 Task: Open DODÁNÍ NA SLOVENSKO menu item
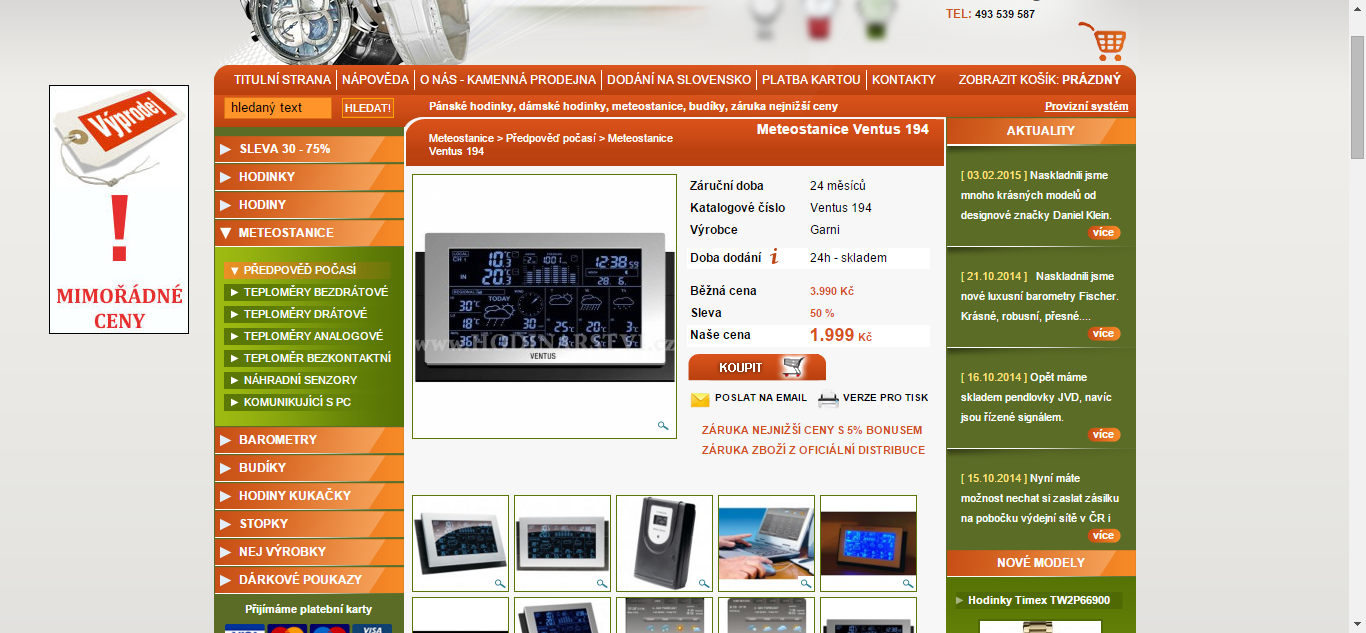tap(679, 80)
